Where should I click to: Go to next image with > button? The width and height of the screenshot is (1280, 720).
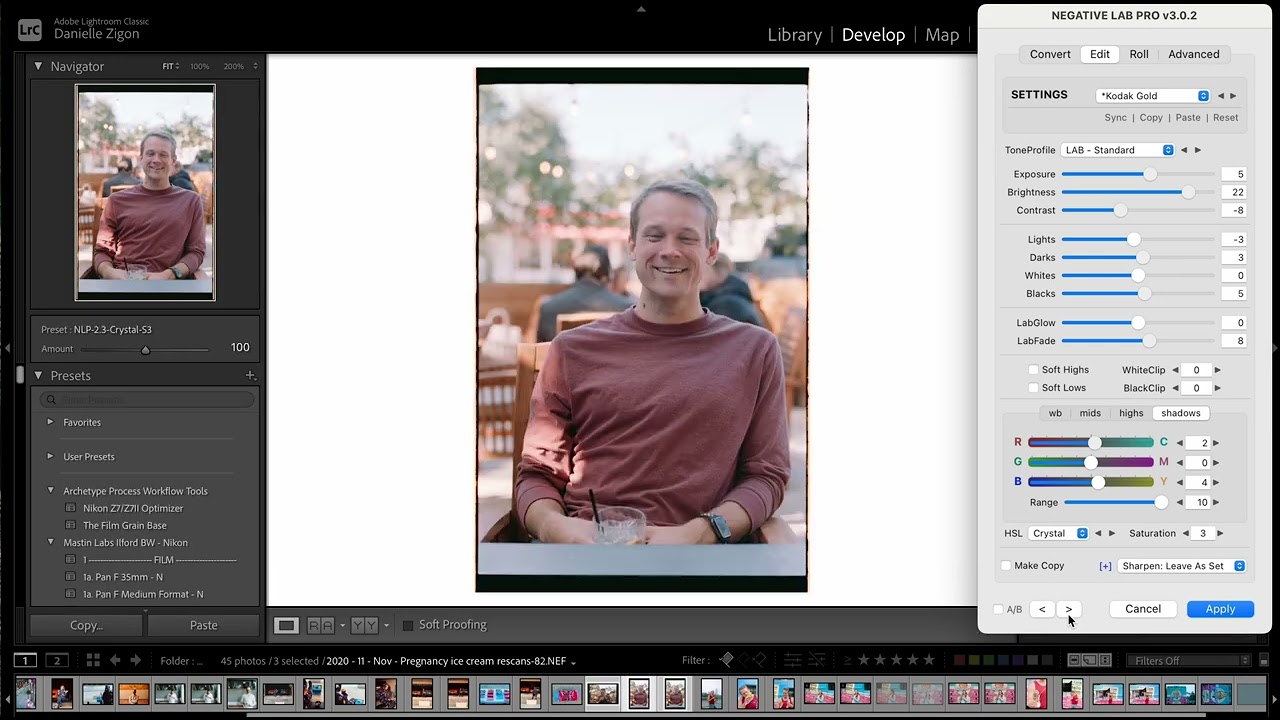click(1069, 609)
